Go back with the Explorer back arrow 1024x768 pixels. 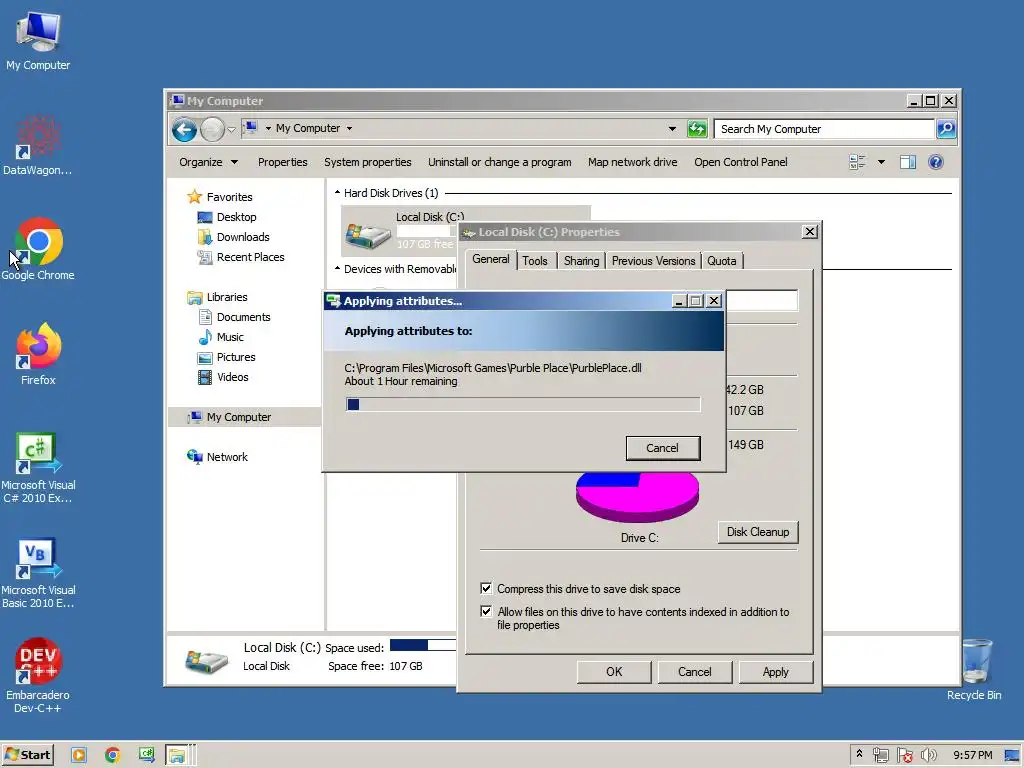click(184, 129)
